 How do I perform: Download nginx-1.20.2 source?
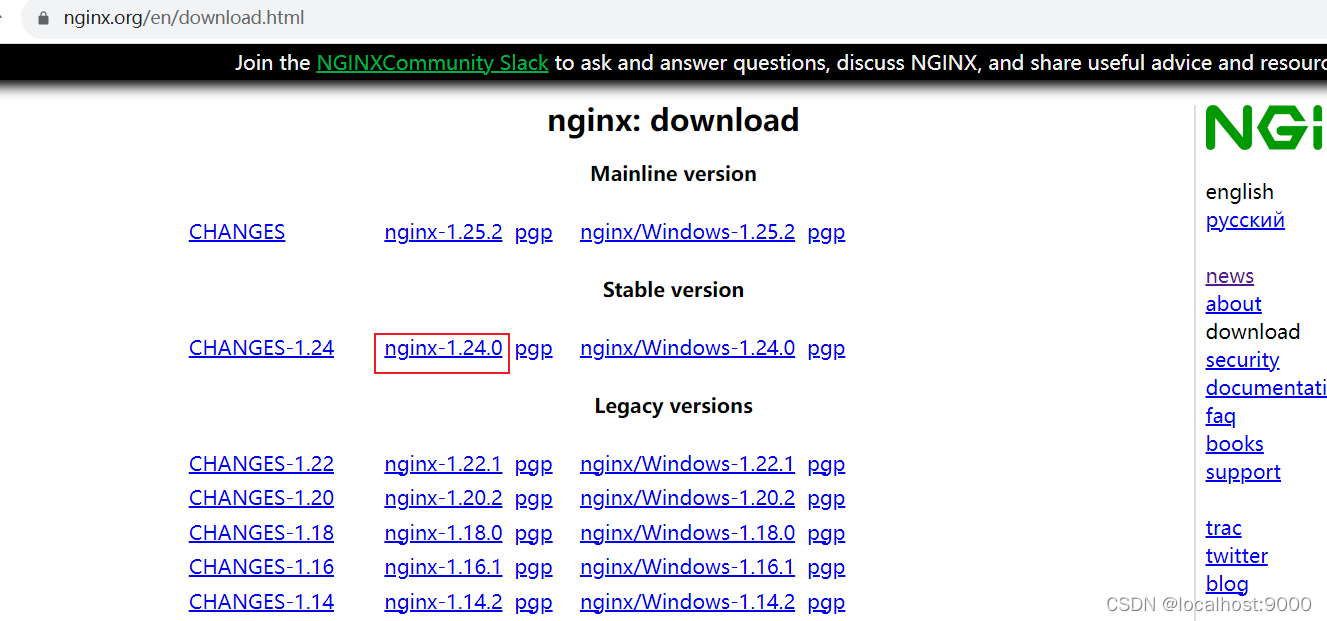(x=443, y=498)
